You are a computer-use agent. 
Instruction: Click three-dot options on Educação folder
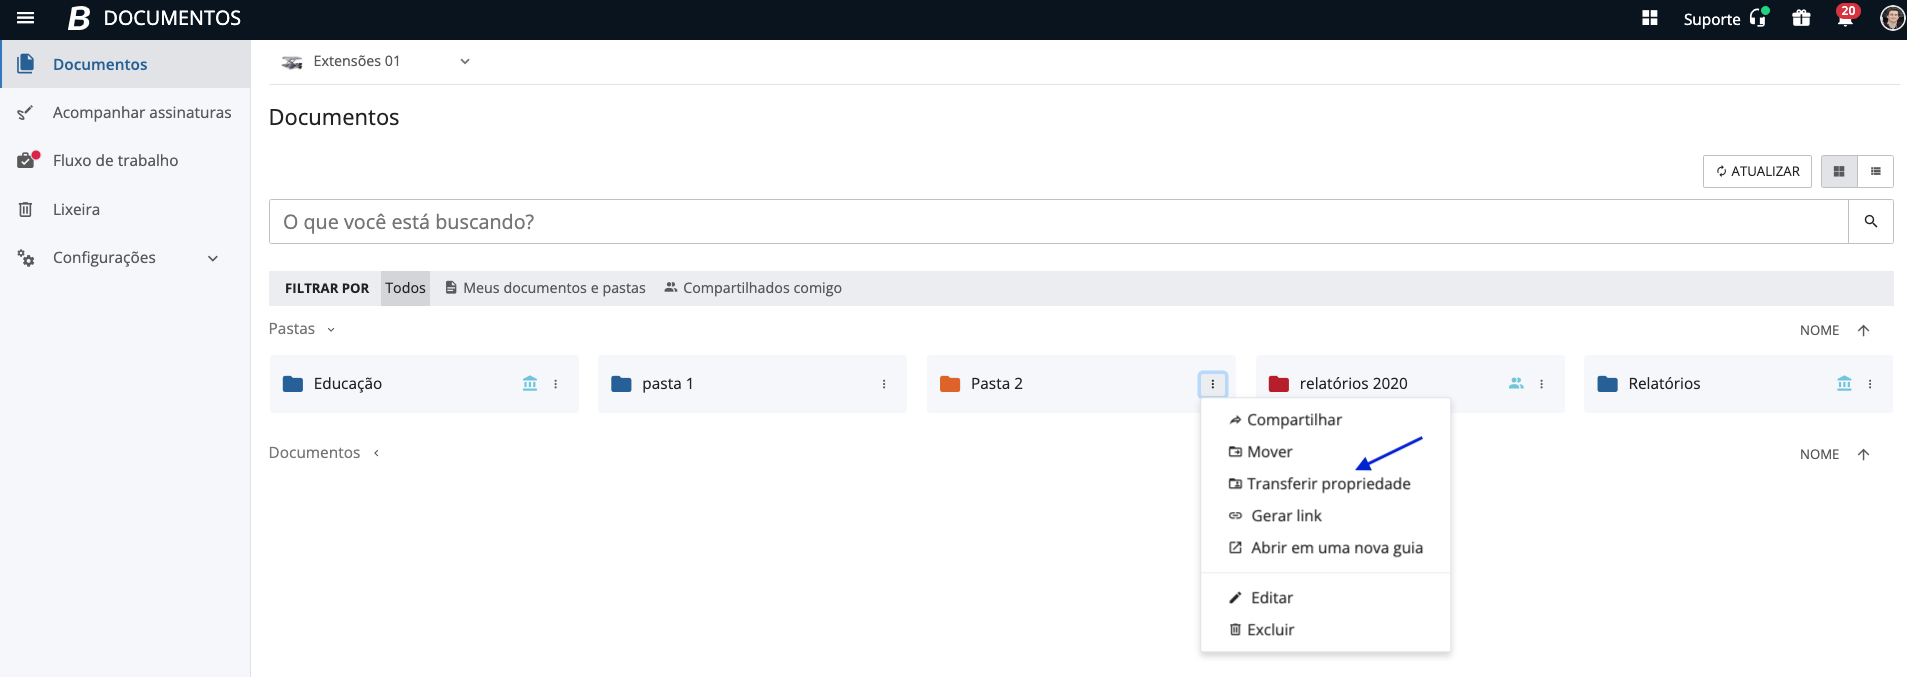click(556, 384)
